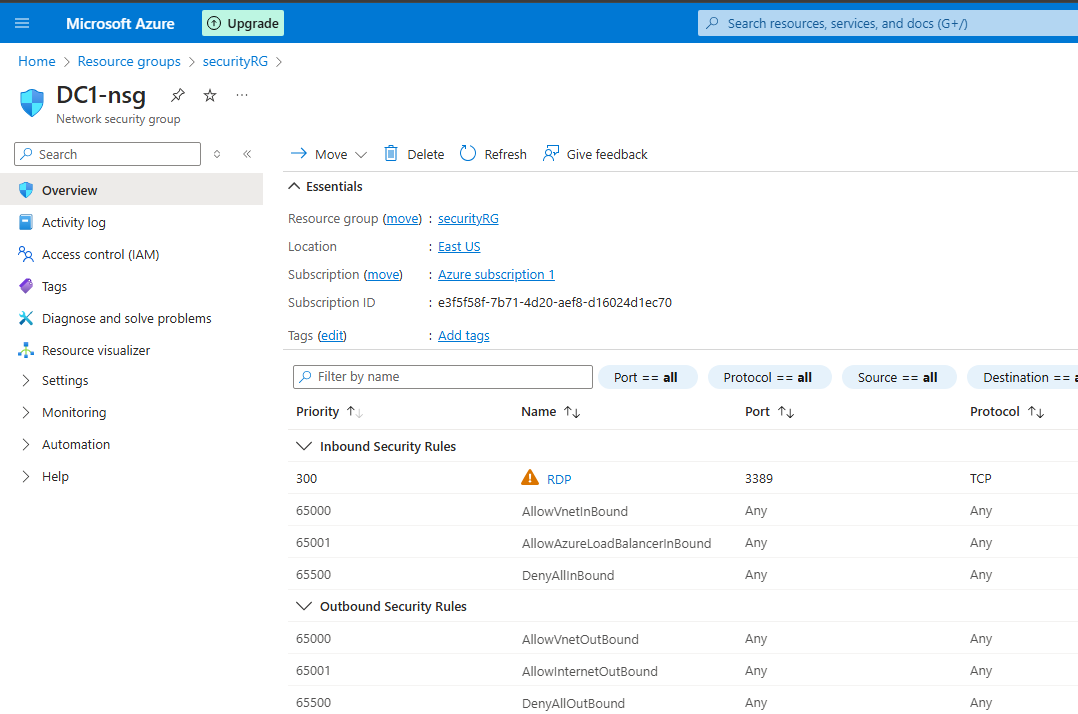
Task: Sort by Protocol column
Action: click(x=1007, y=412)
